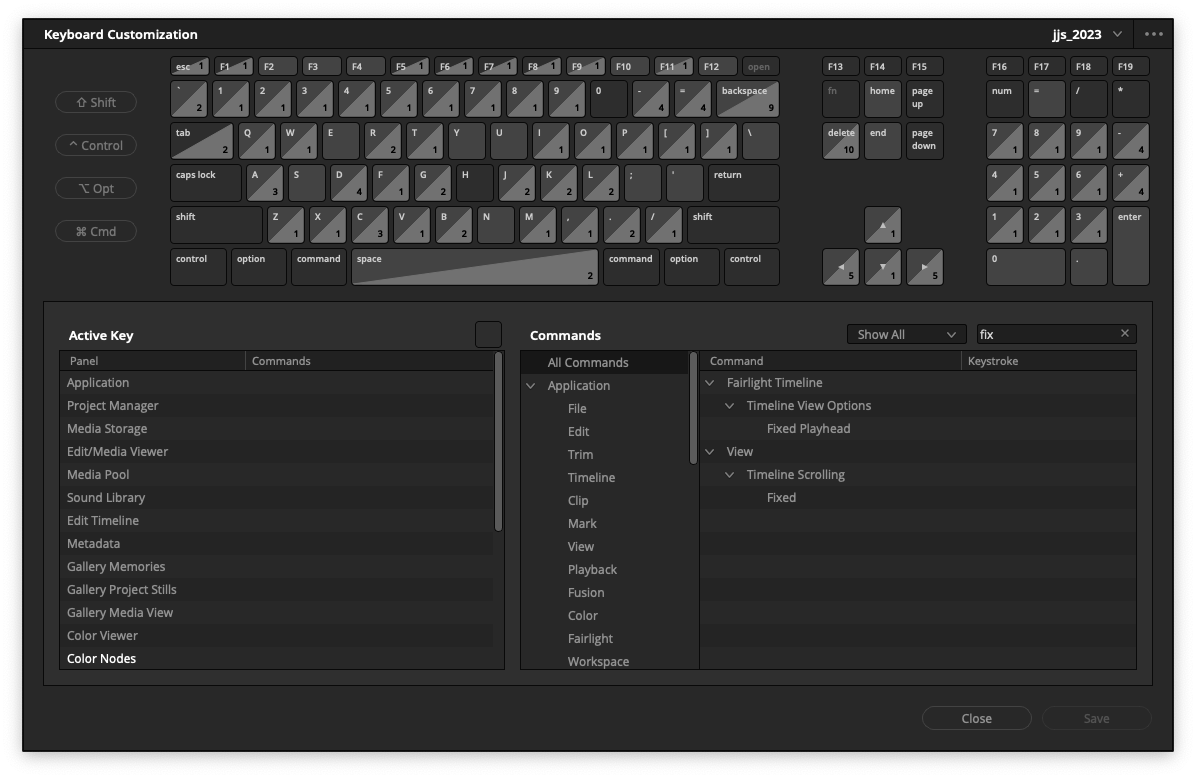
Task: Click the three-dot options menu icon
Action: (x=1153, y=34)
